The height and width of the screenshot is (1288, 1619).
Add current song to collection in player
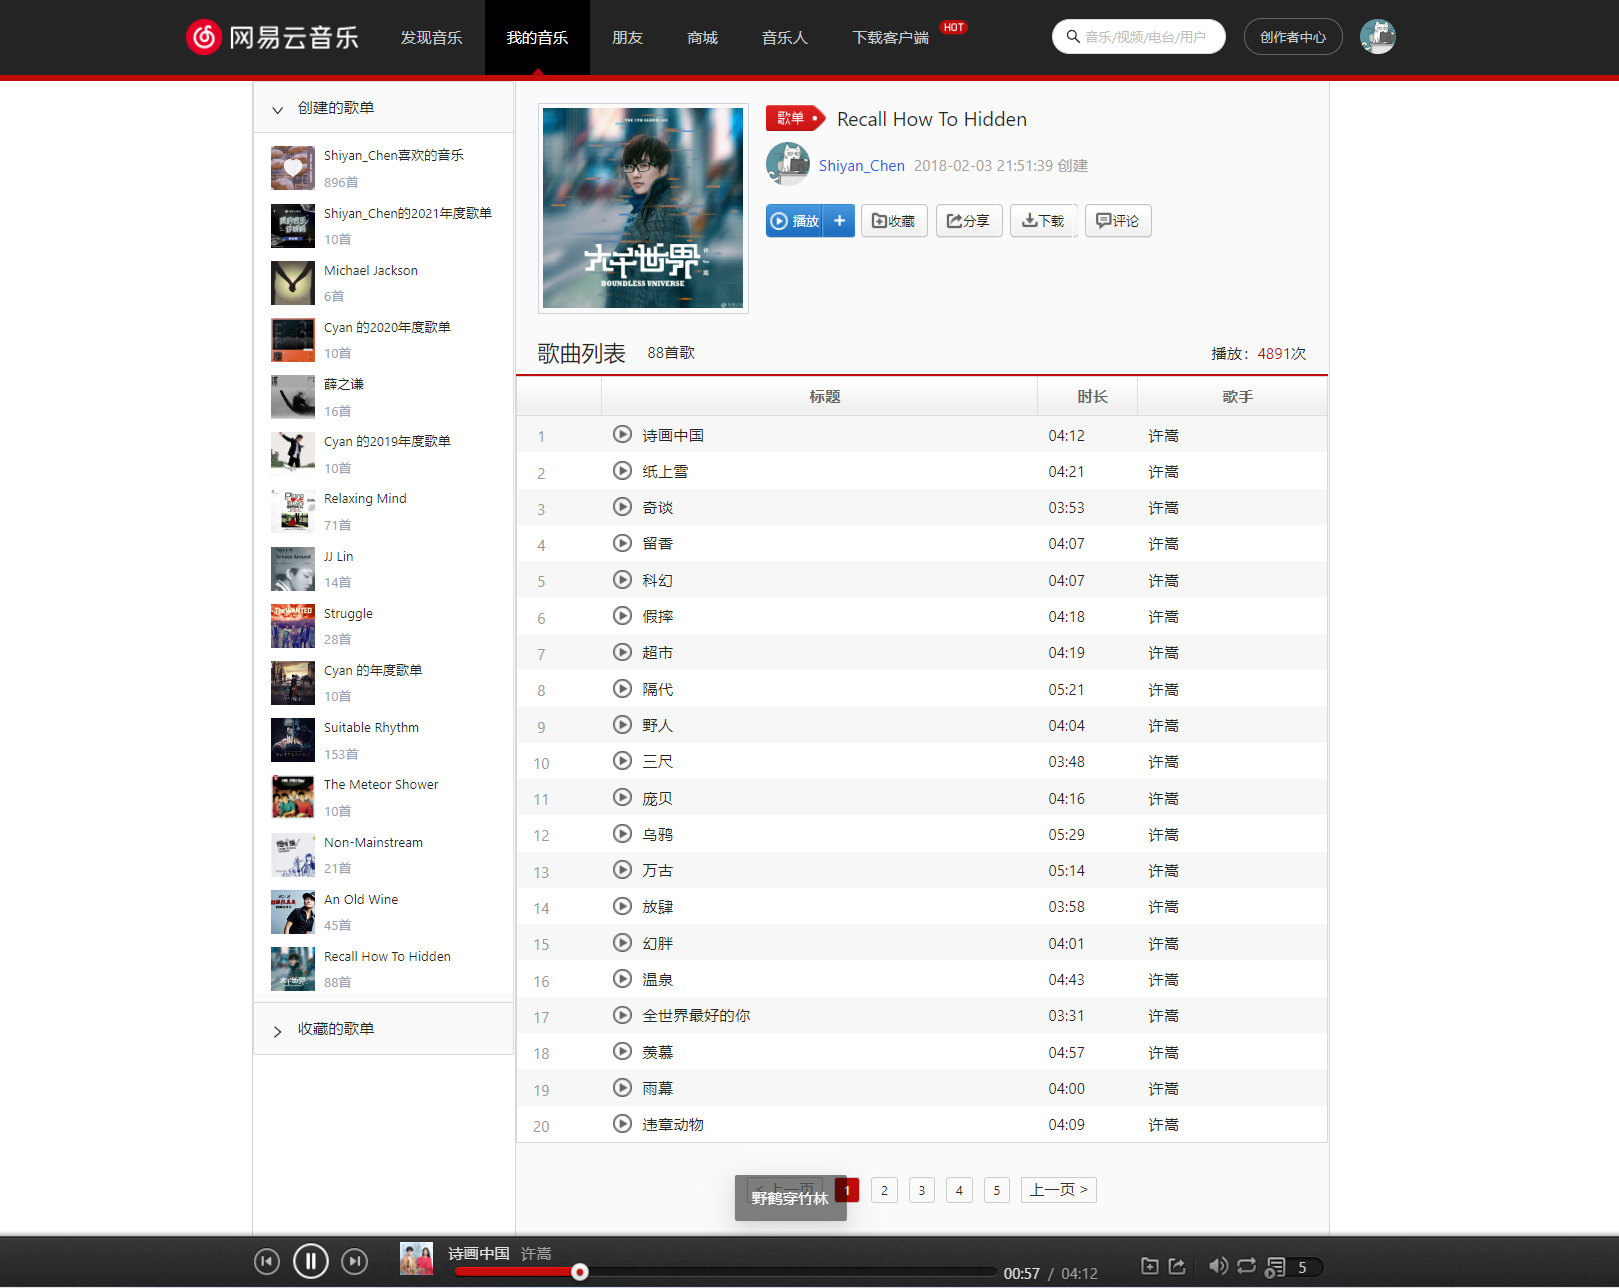point(1150,1266)
